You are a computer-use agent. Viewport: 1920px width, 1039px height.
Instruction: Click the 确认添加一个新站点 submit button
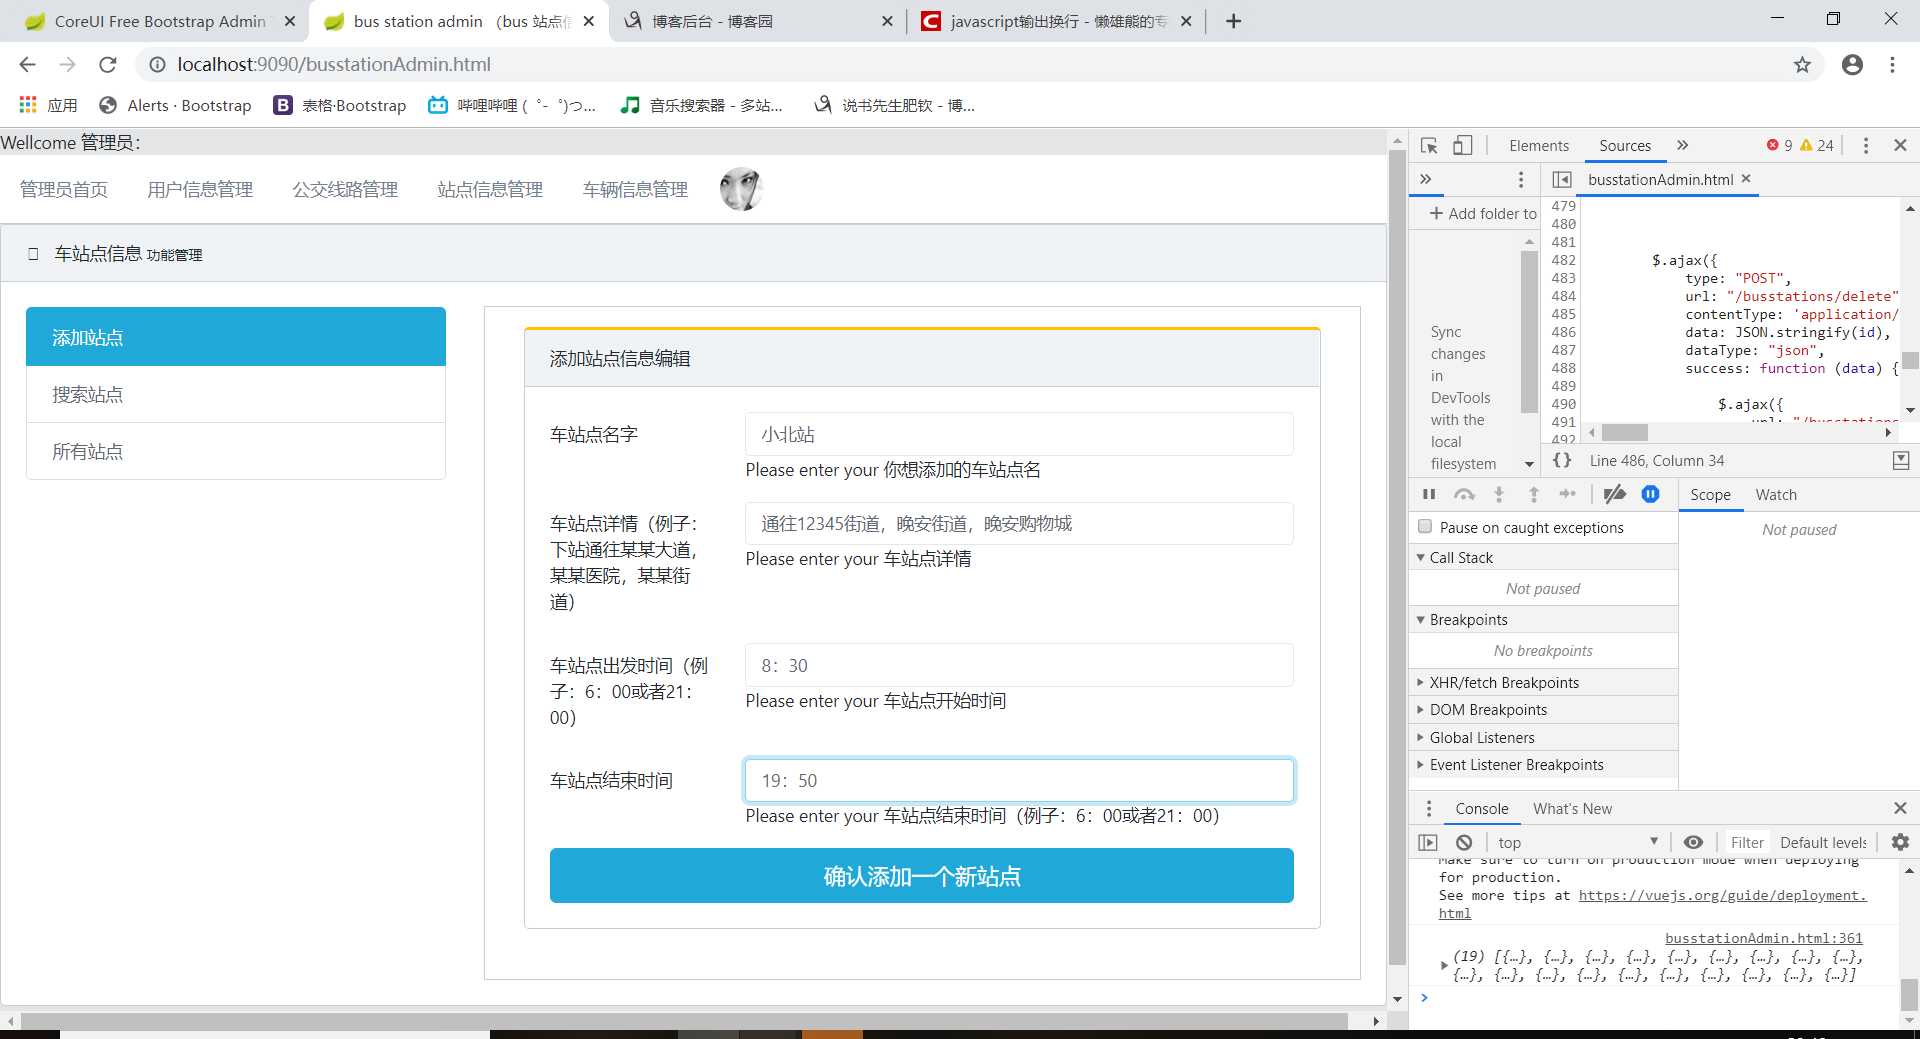tap(921, 876)
